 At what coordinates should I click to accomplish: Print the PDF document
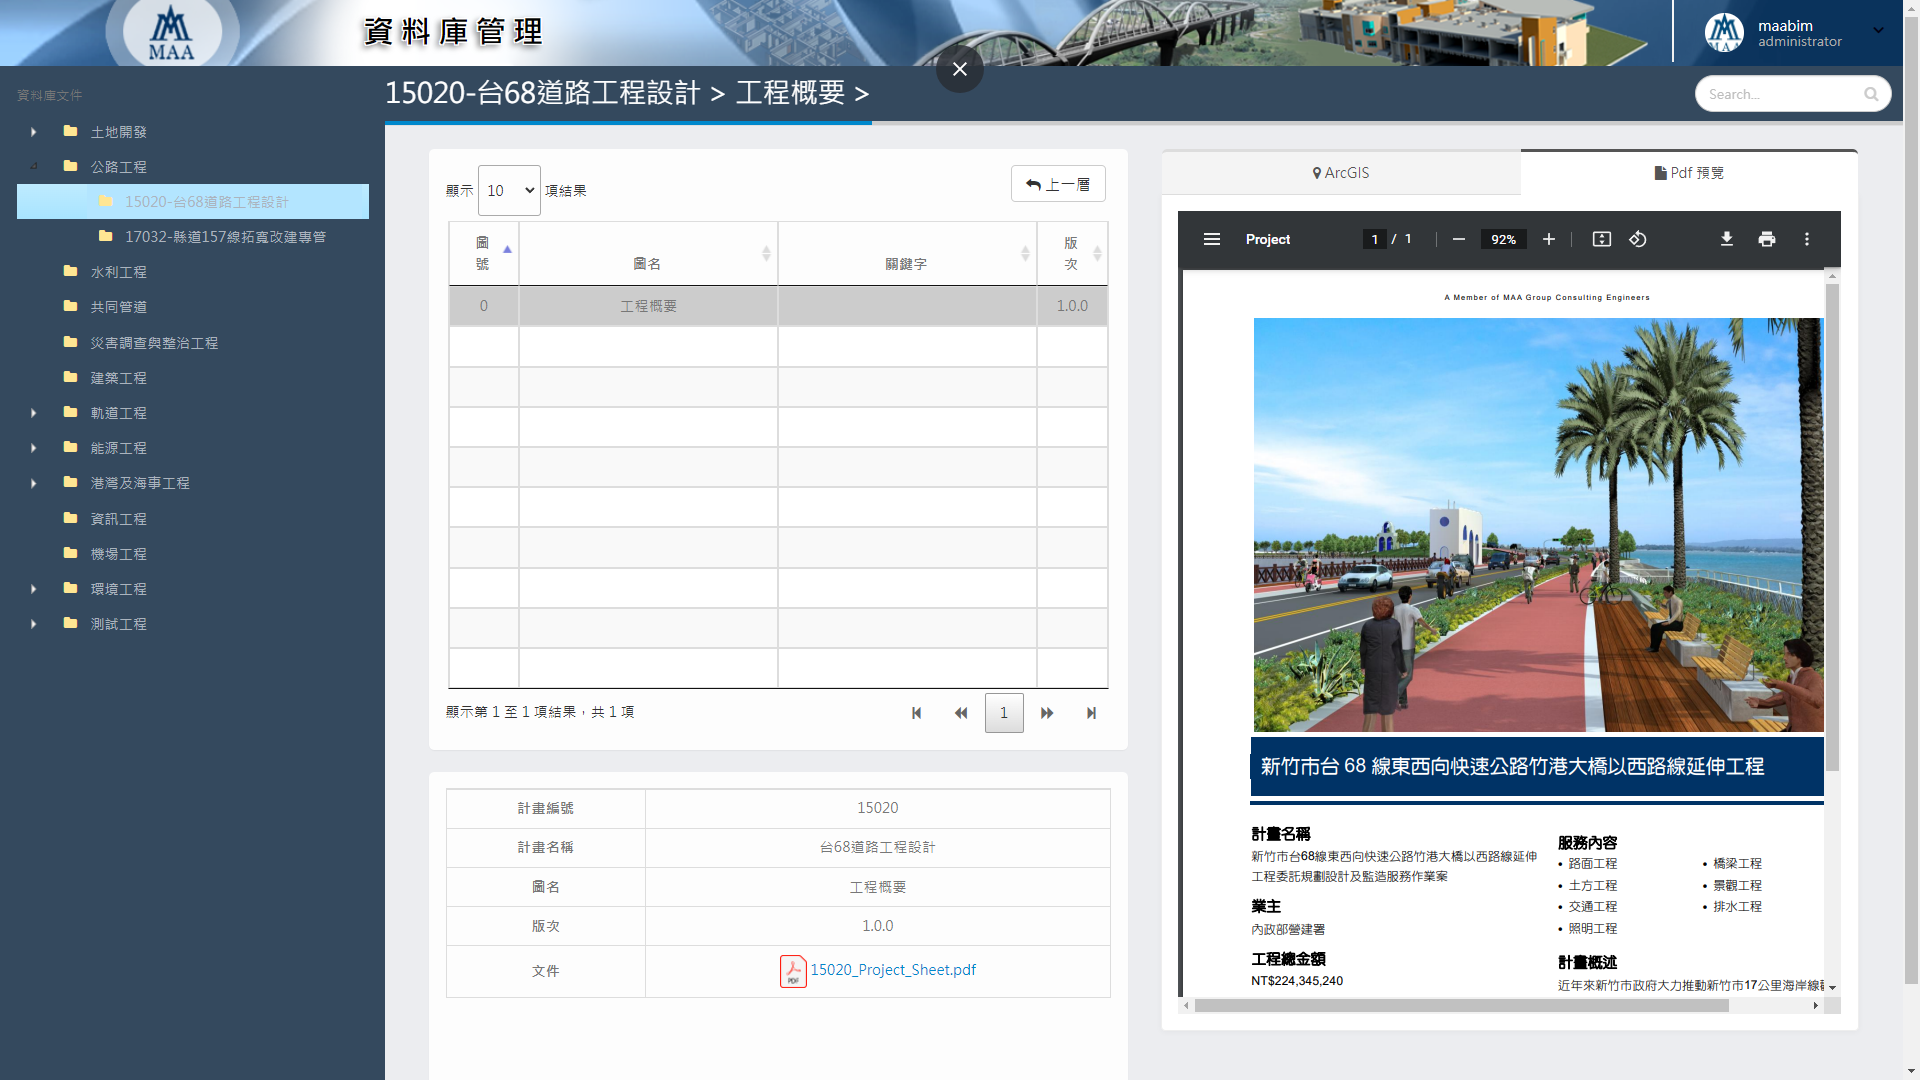point(1767,239)
